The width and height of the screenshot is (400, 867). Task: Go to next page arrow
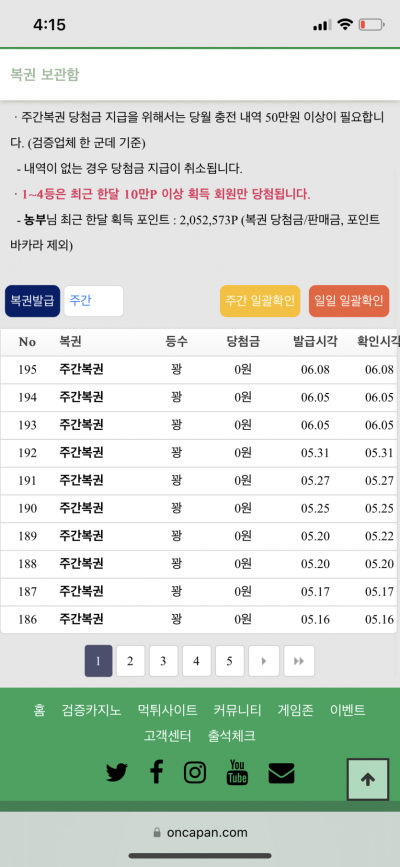(x=263, y=661)
